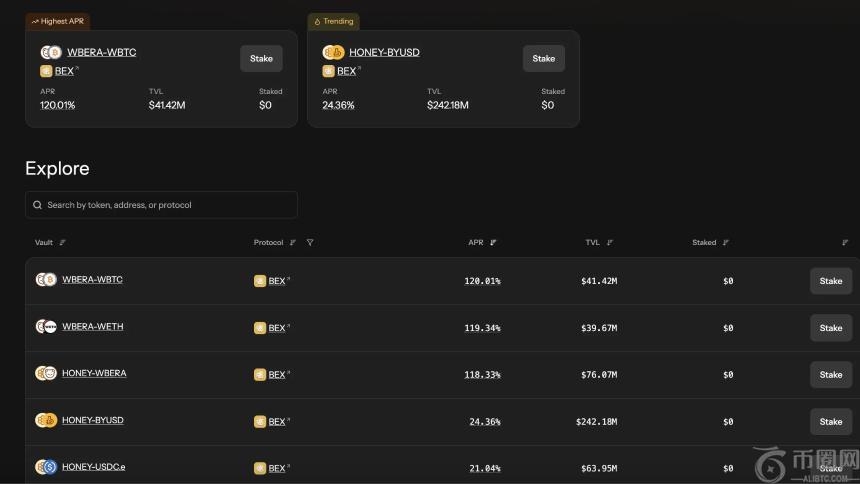Click Stake button in WBERA-WETH row
The image size is (860, 484).
[x=830, y=328]
